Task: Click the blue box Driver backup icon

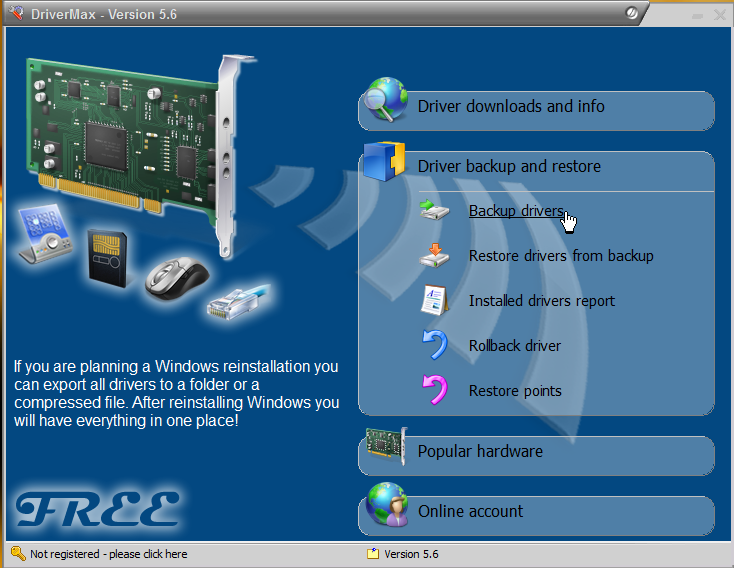Action: coord(385,162)
